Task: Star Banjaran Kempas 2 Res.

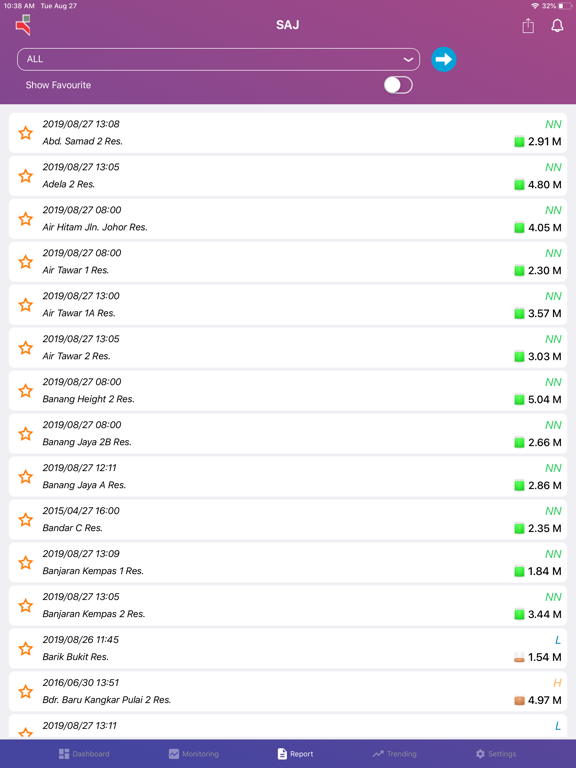Action: point(25,606)
